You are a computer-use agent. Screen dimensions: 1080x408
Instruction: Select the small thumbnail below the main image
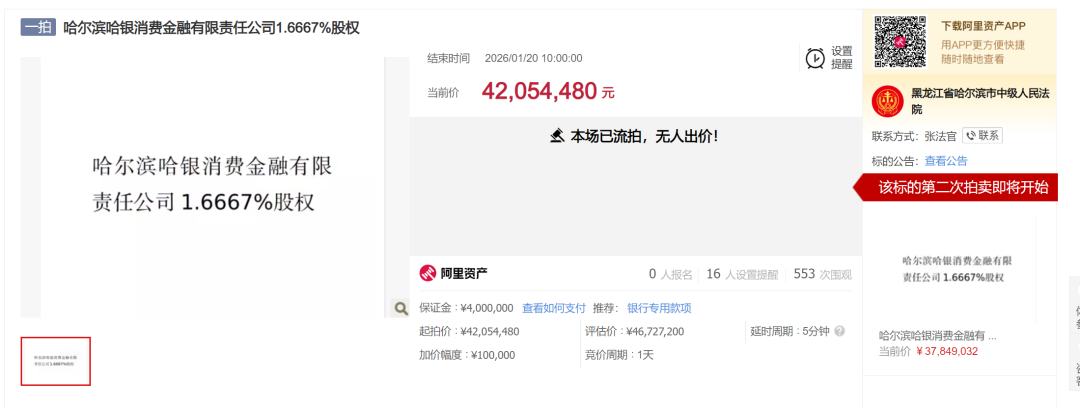pos(56,361)
